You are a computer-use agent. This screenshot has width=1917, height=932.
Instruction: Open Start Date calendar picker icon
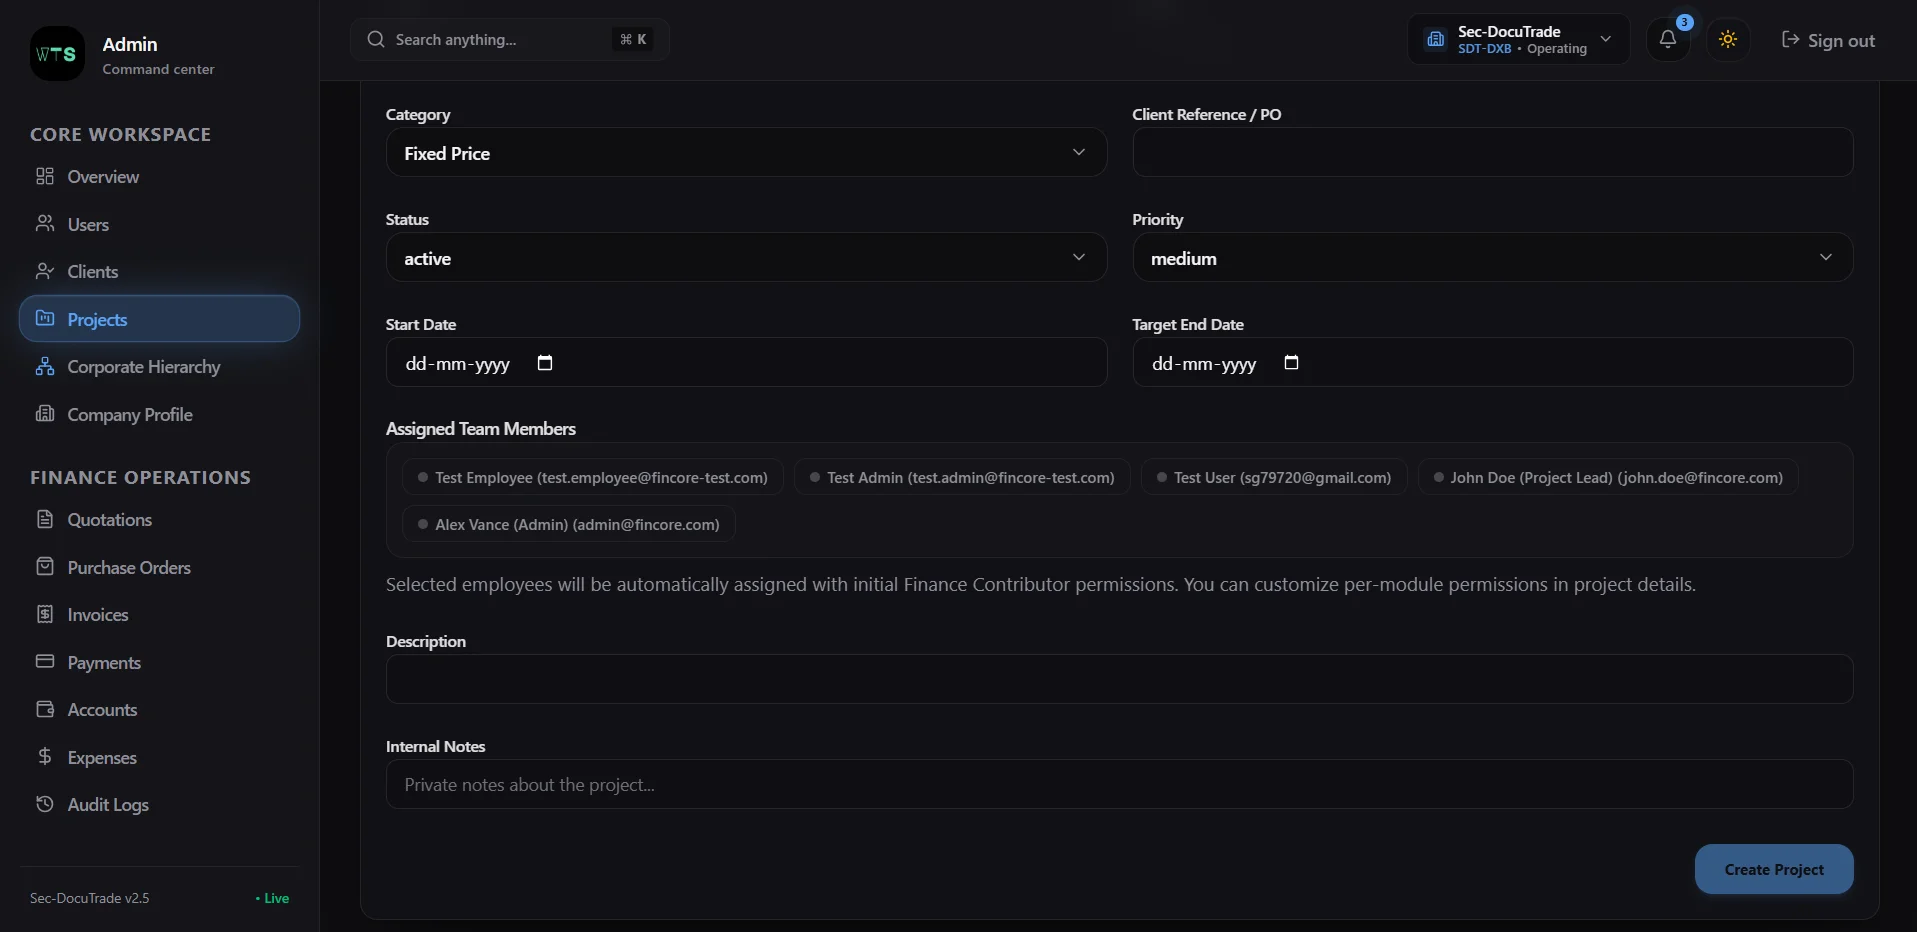point(545,363)
